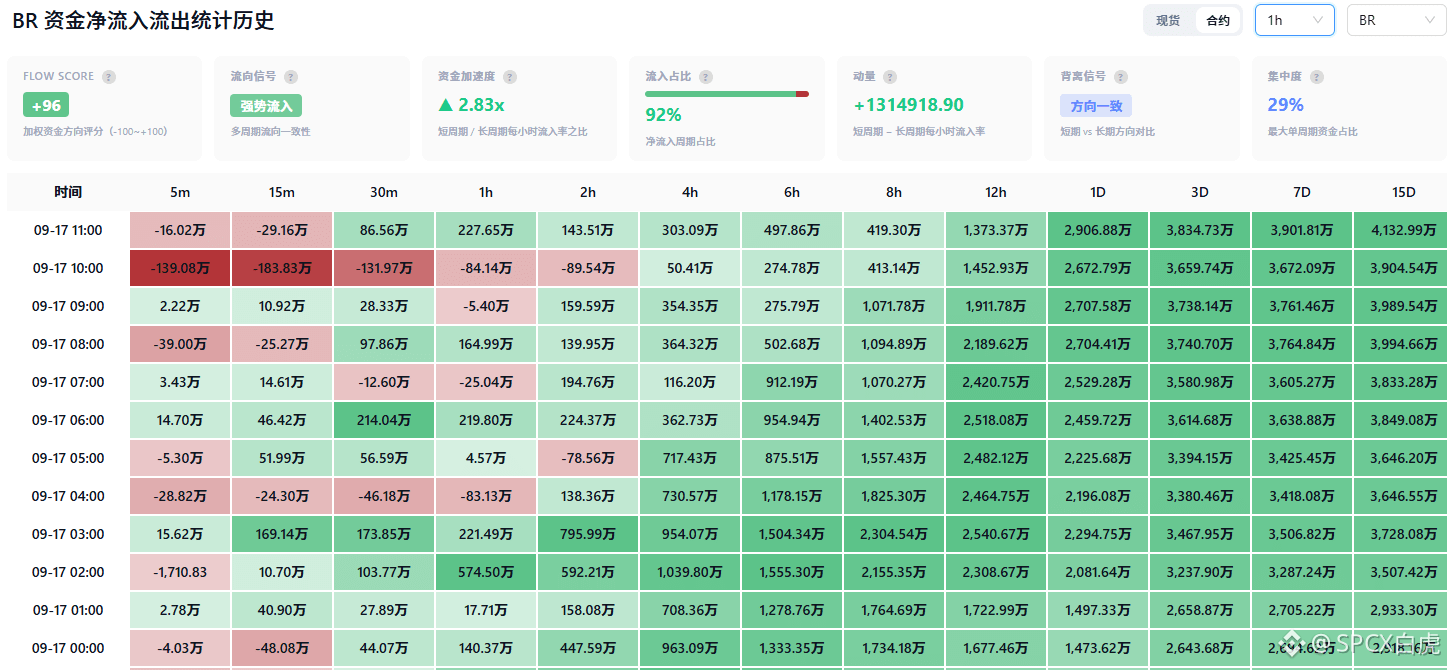Click the 1h dropdown chevron arrow
The image size is (1449, 670).
1318,20
